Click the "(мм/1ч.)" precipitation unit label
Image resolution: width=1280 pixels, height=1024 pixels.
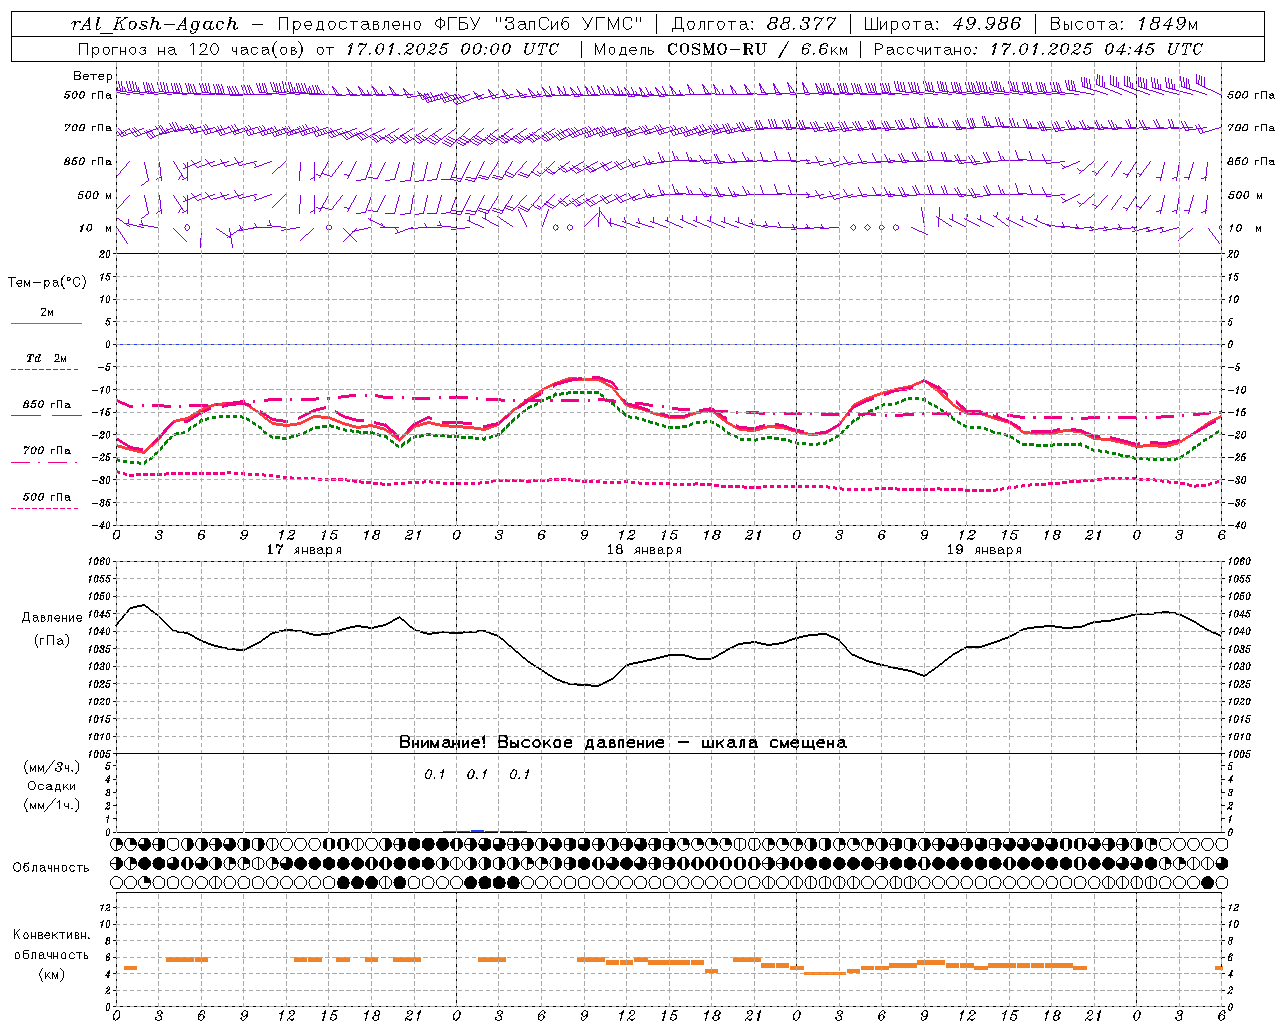52,805
